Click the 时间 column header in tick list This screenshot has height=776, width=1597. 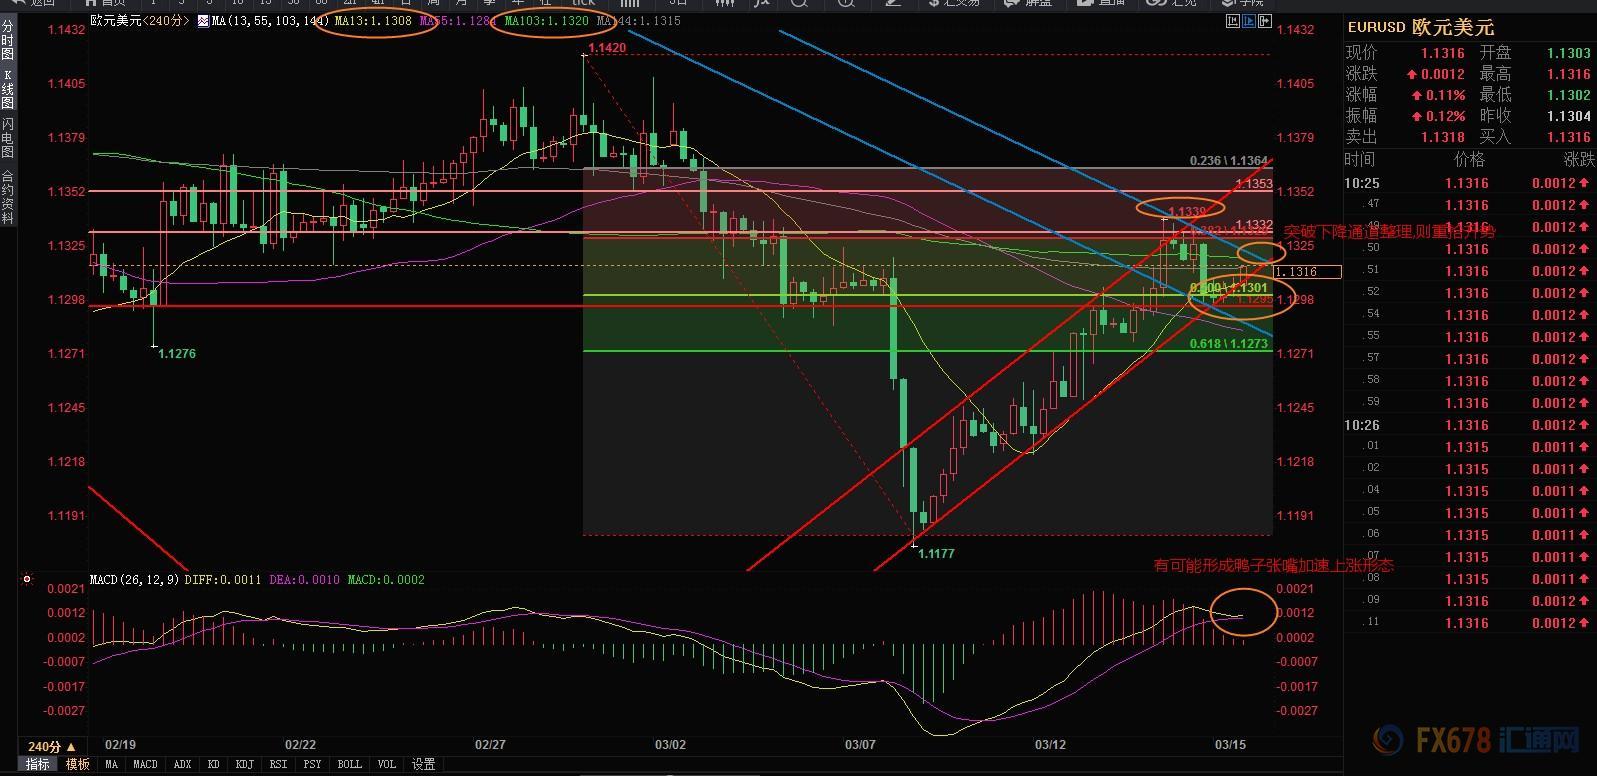[x=1360, y=159]
